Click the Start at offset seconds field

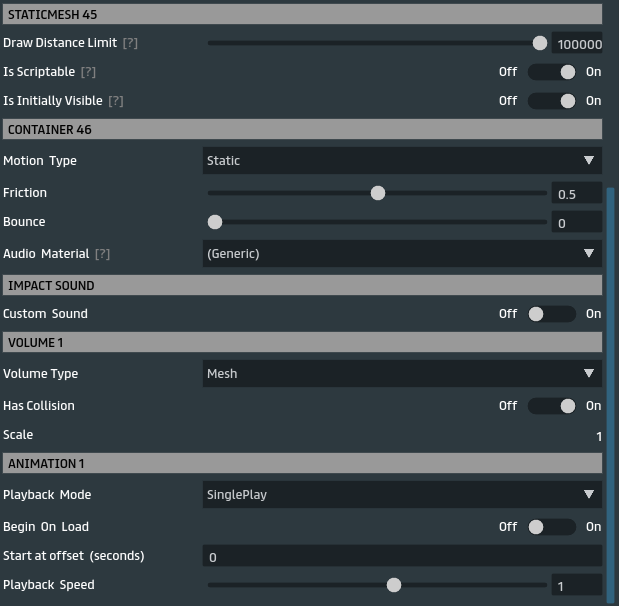[402, 556]
